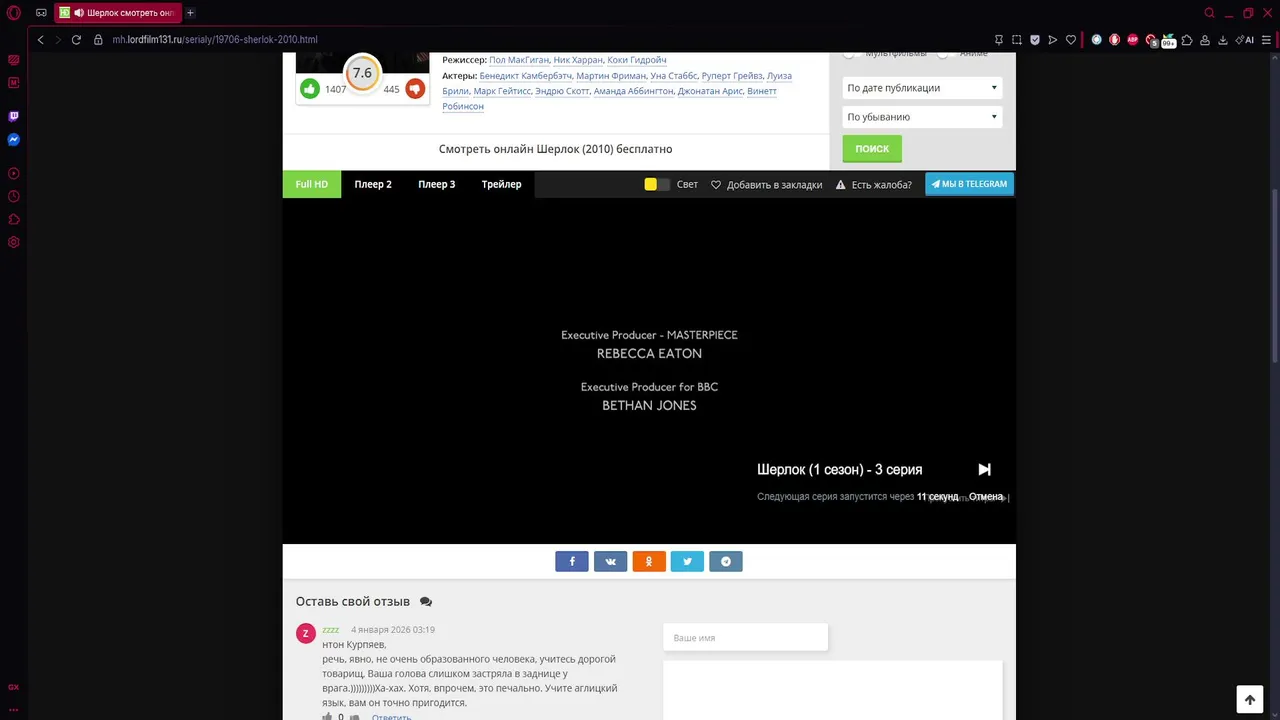
Task: Share on Twitter
Action: point(687,561)
